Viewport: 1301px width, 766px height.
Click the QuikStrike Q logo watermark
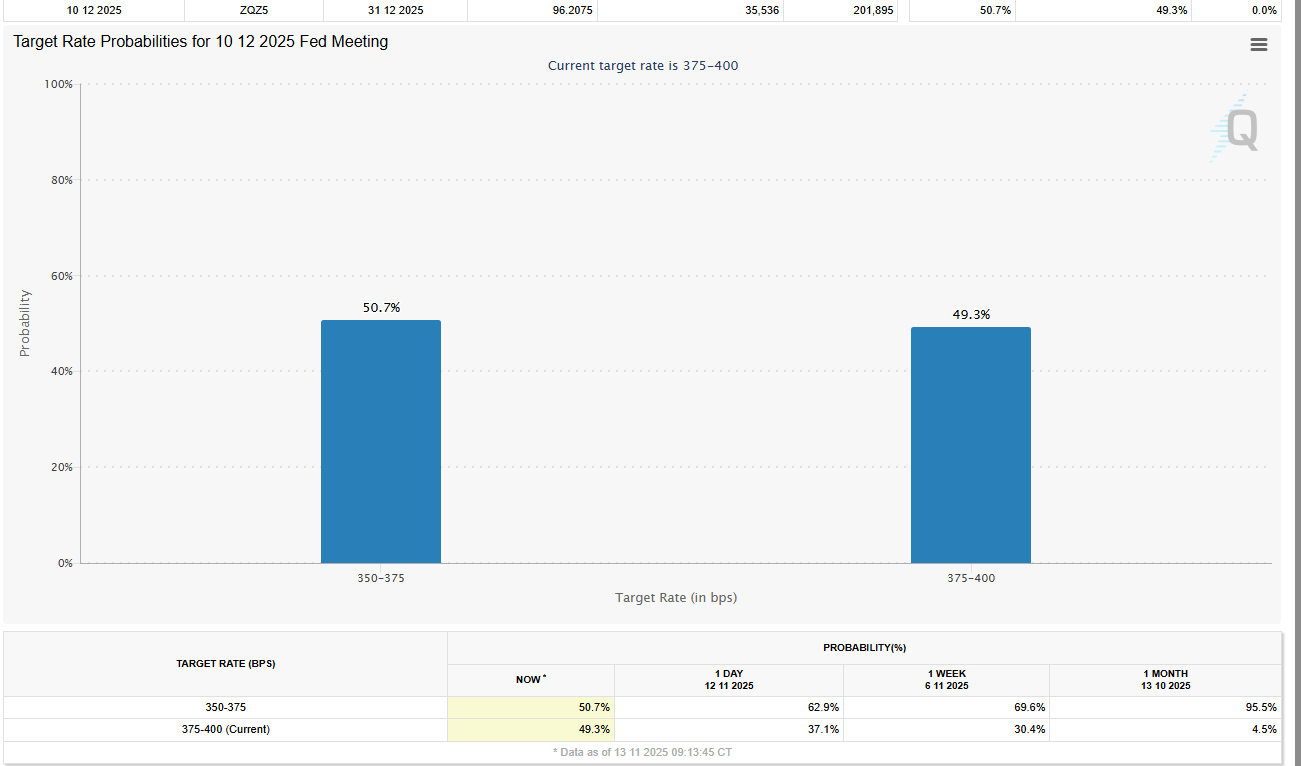click(1236, 129)
